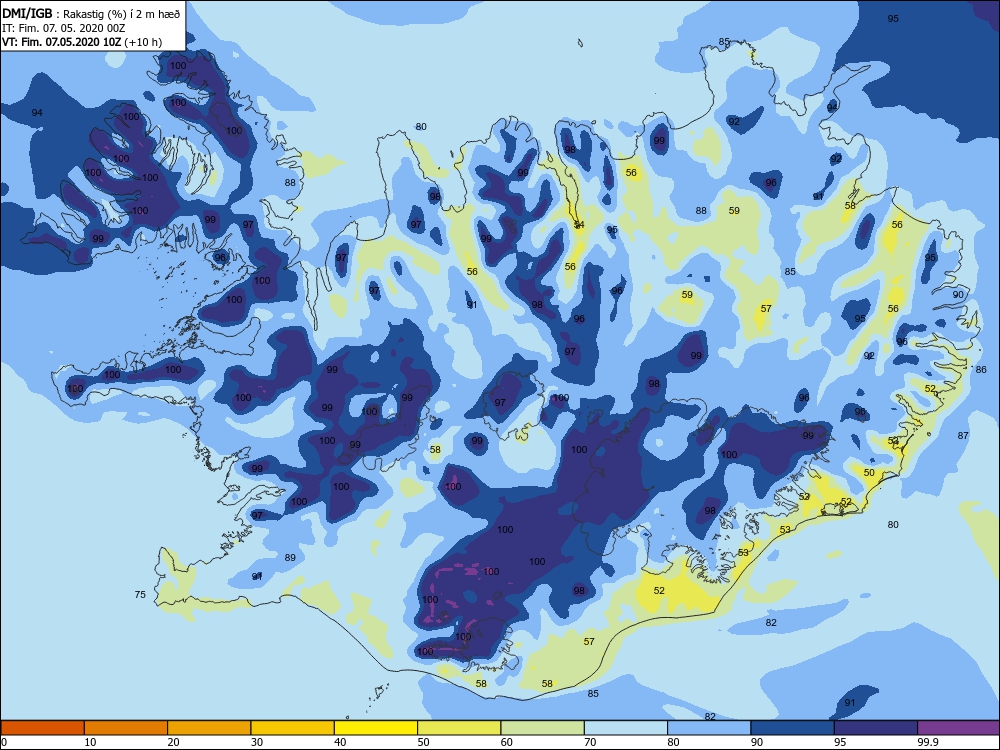
Task: Select the legend scale label "20"
Action: click(x=173, y=742)
